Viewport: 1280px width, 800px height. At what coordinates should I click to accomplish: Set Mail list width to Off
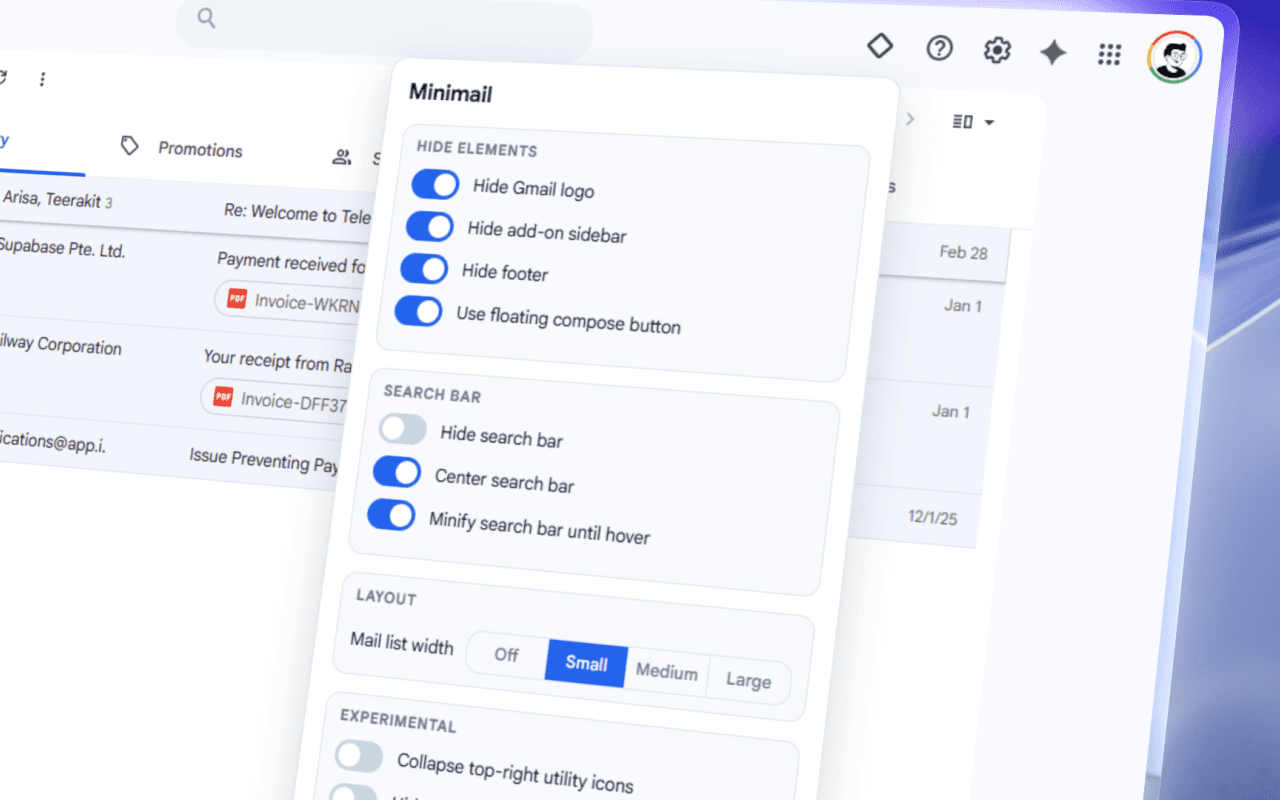pyautogui.click(x=506, y=655)
